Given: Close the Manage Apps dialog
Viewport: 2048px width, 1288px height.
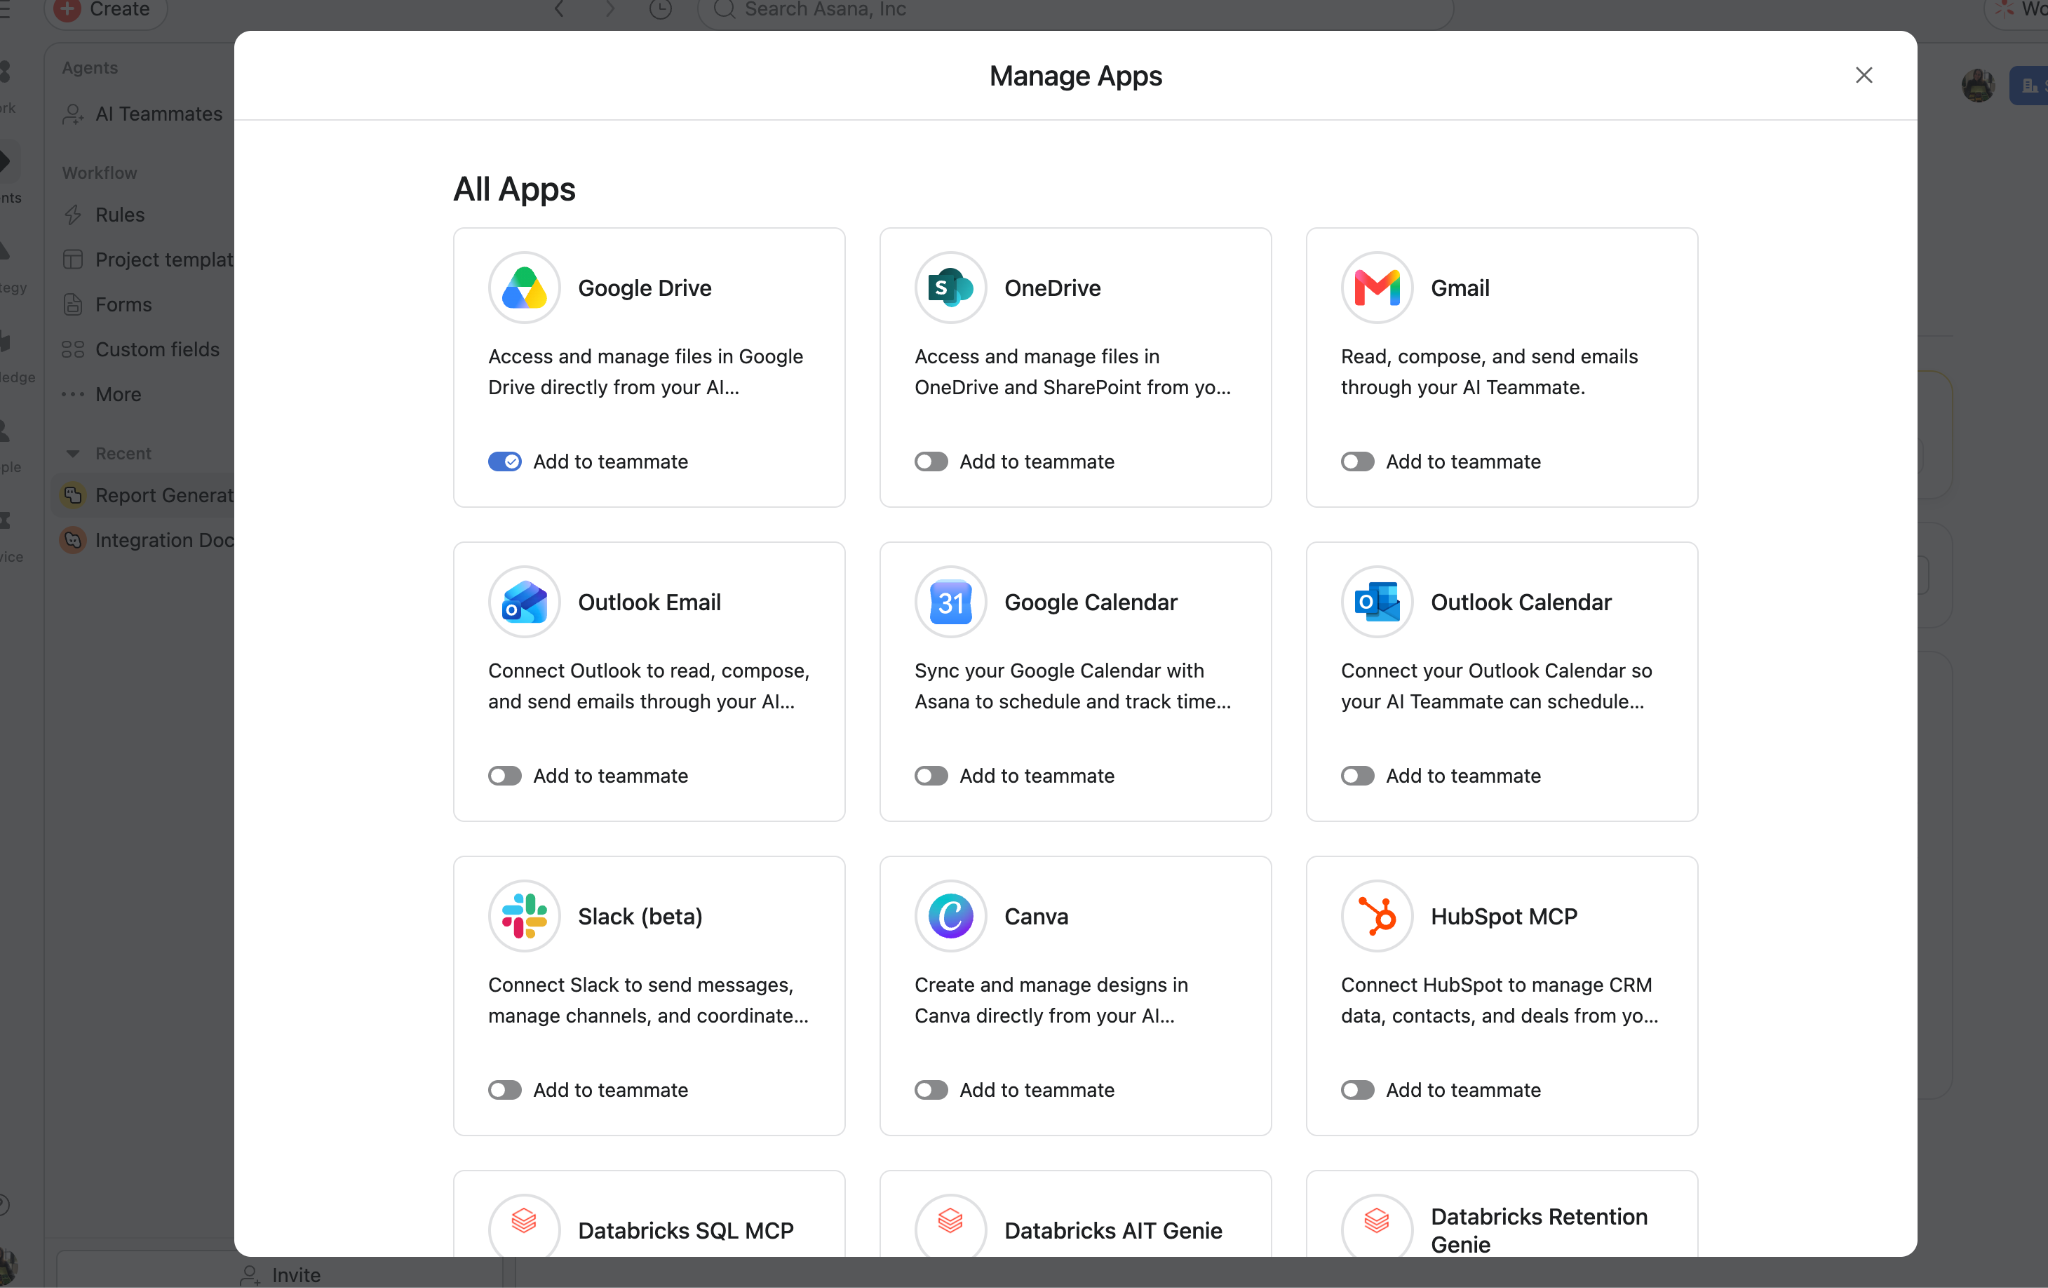Looking at the screenshot, I should coord(1864,75).
